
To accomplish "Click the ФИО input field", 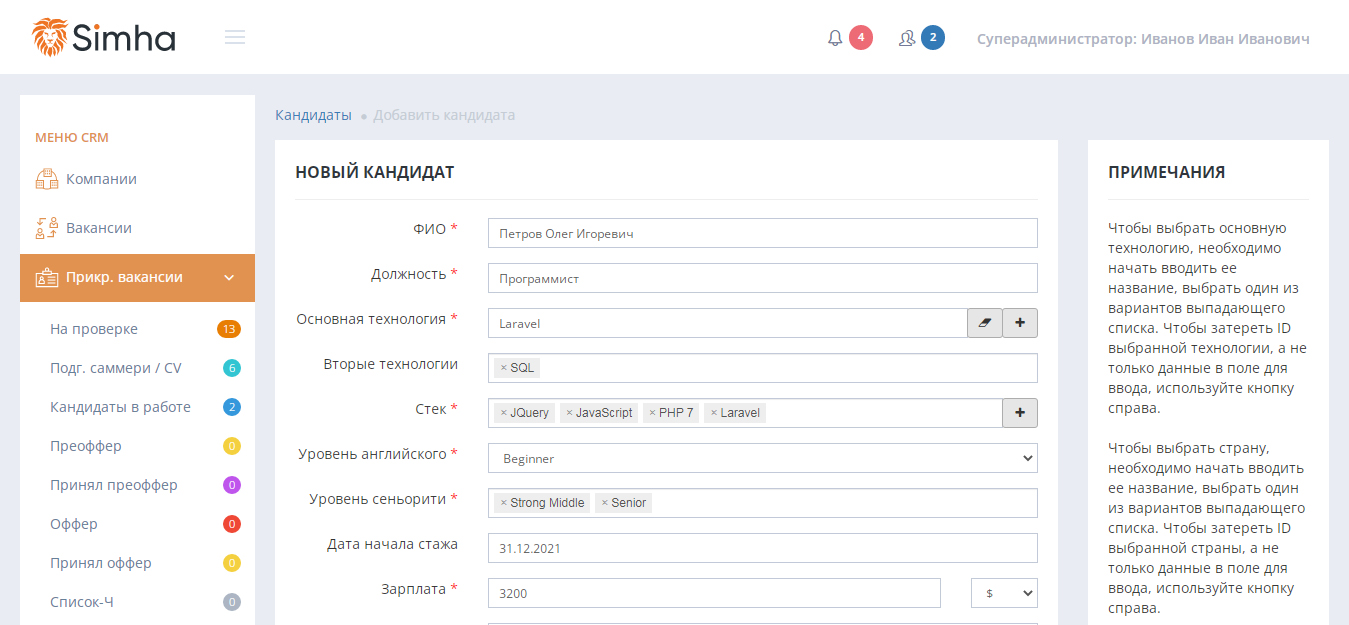I will tap(762, 233).
